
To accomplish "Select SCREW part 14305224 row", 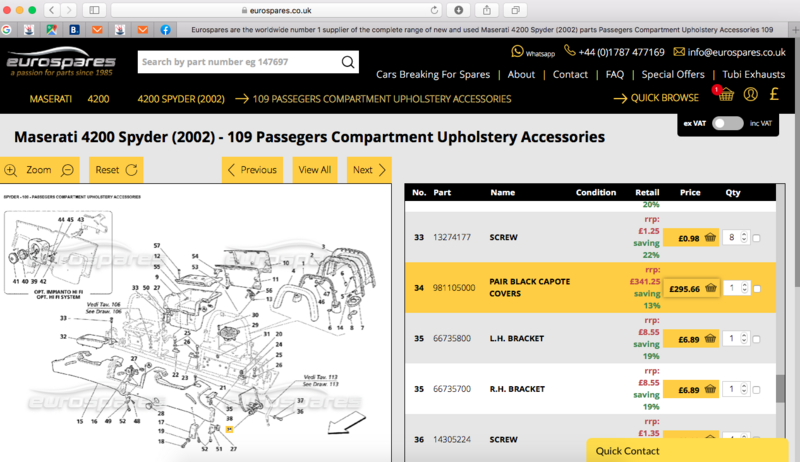I will tap(590, 439).
